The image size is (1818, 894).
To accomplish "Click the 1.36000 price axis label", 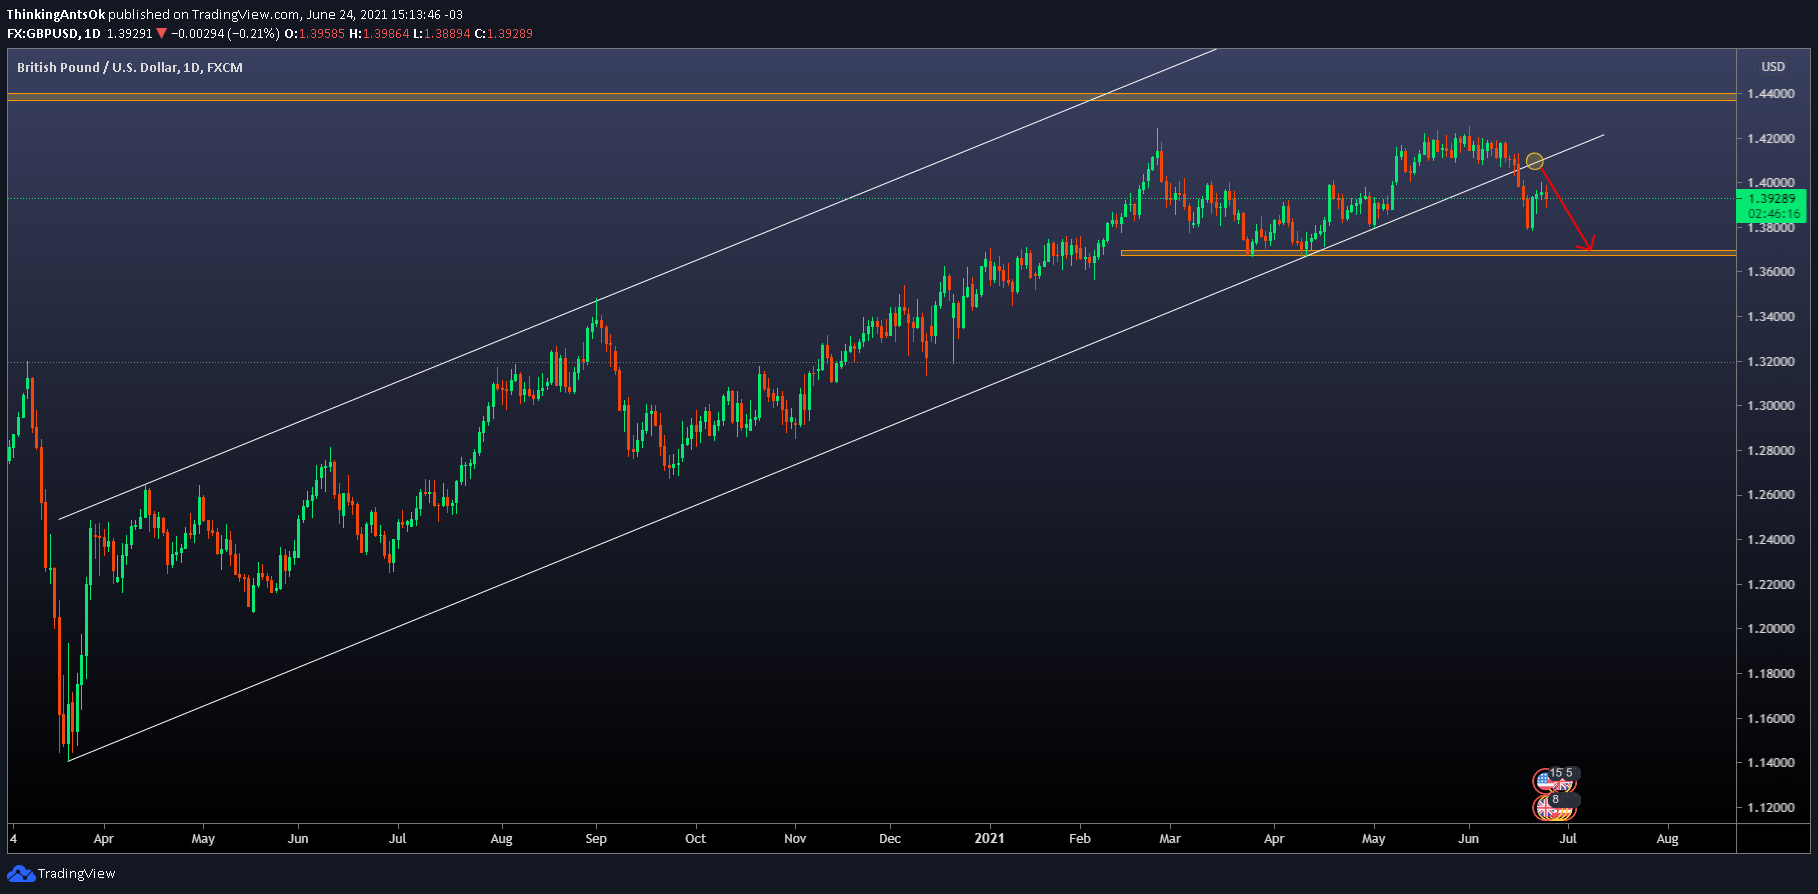I will tap(1771, 272).
